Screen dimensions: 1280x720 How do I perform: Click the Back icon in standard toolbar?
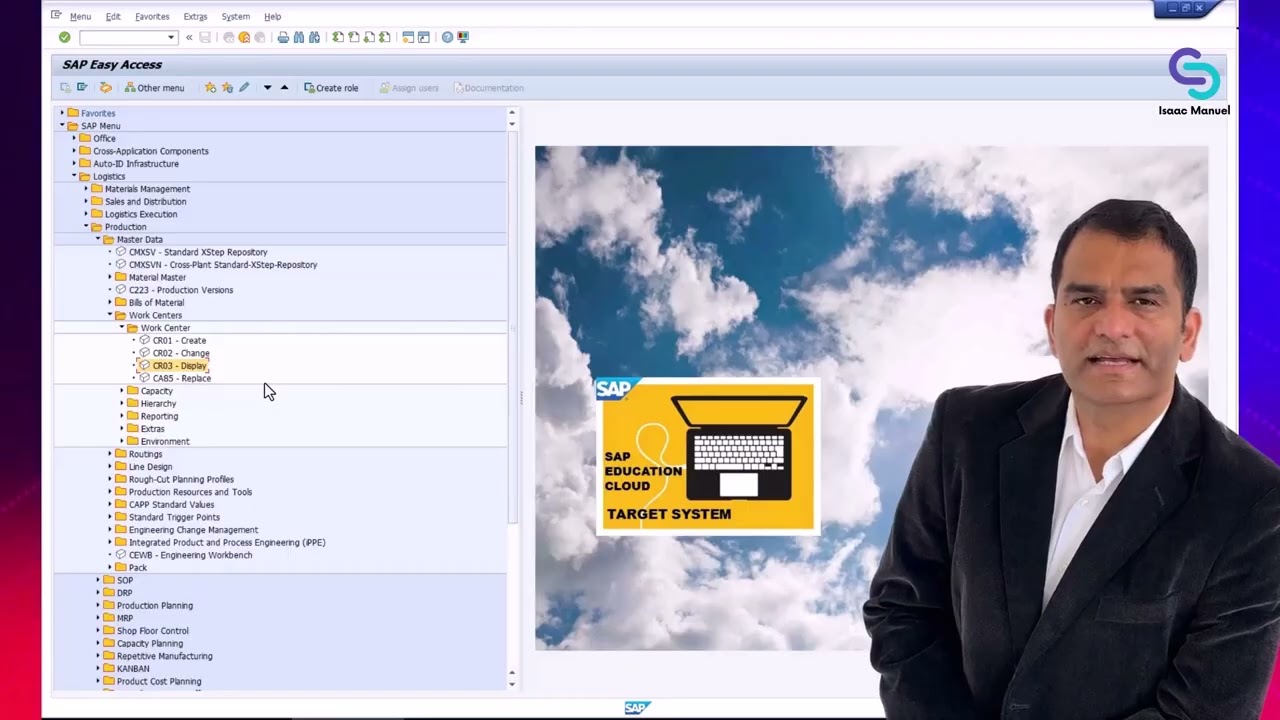click(229, 37)
